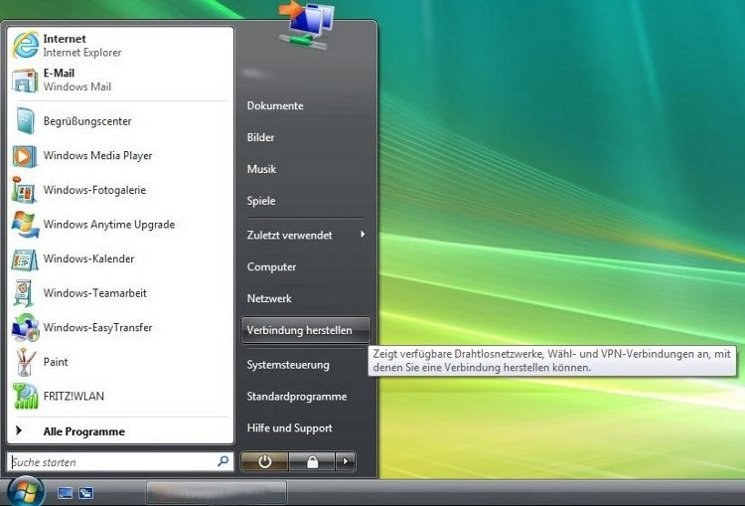The image size is (745, 506).
Task: Click the FRITZ!WLAN icon
Action: 25,396
